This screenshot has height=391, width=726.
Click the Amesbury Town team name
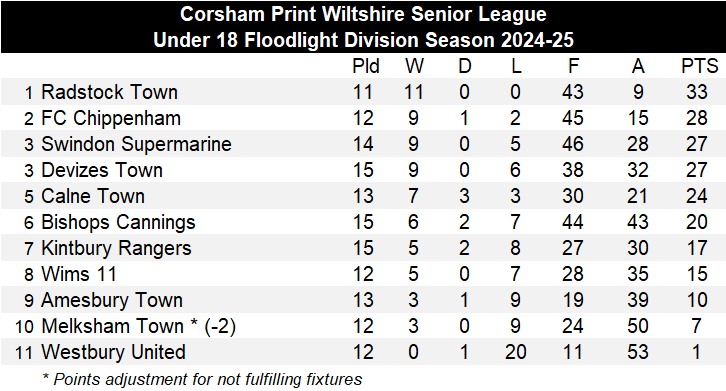(112, 300)
